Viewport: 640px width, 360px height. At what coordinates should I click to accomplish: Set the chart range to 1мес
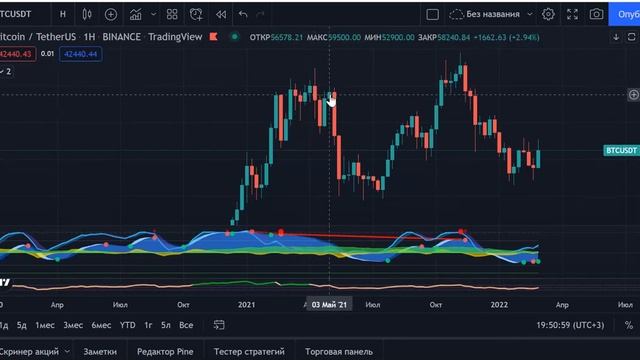pyautogui.click(x=45, y=325)
